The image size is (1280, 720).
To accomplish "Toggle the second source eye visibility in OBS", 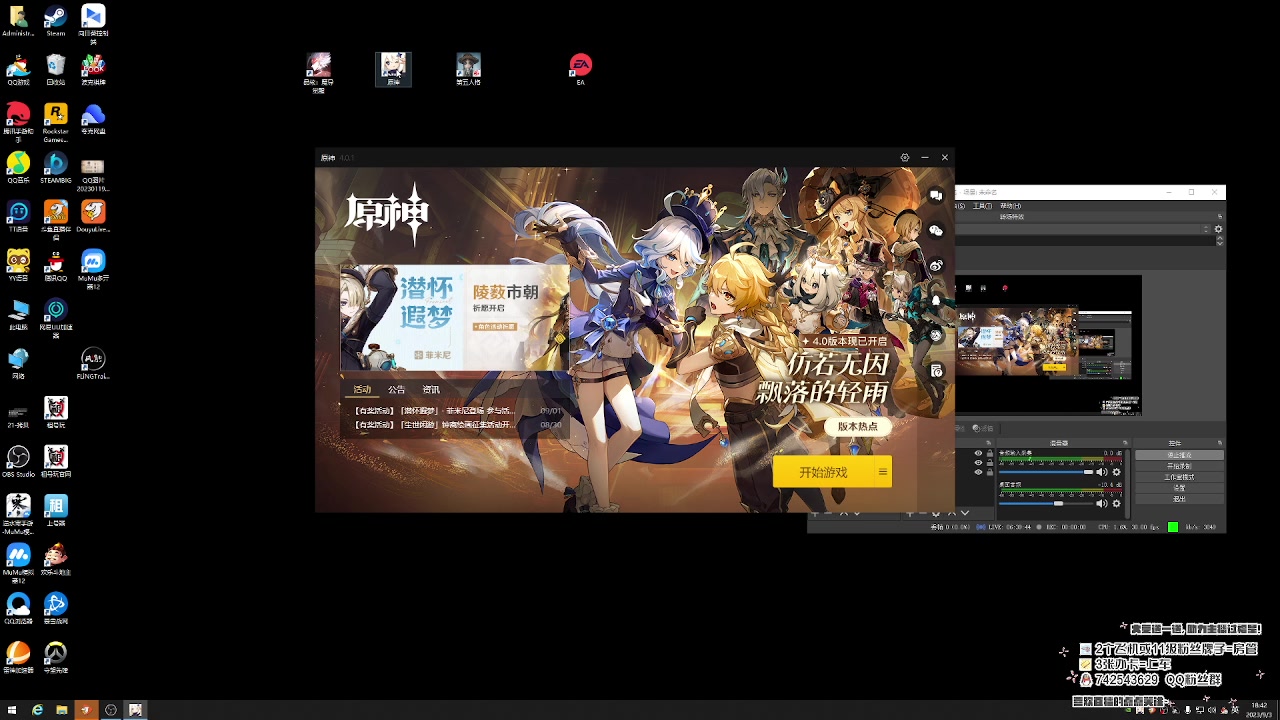I will [x=978, y=462].
